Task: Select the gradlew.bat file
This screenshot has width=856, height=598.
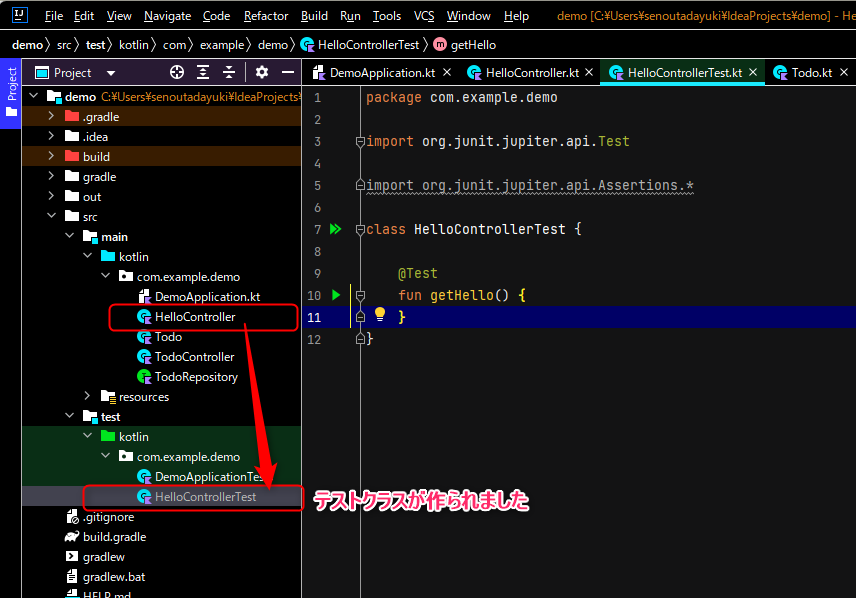Action: (114, 577)
